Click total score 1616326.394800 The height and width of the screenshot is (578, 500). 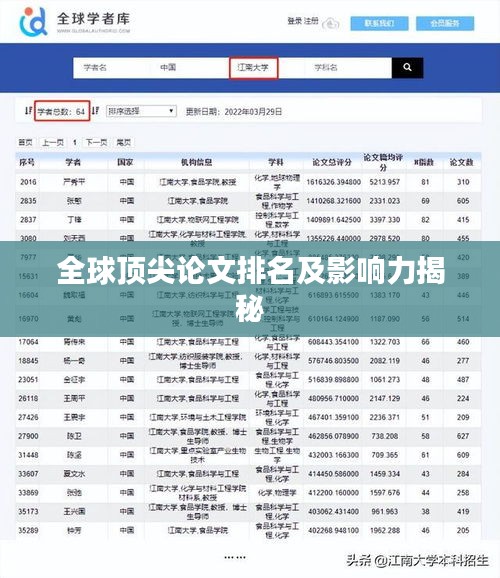click(x=333, y=182)
